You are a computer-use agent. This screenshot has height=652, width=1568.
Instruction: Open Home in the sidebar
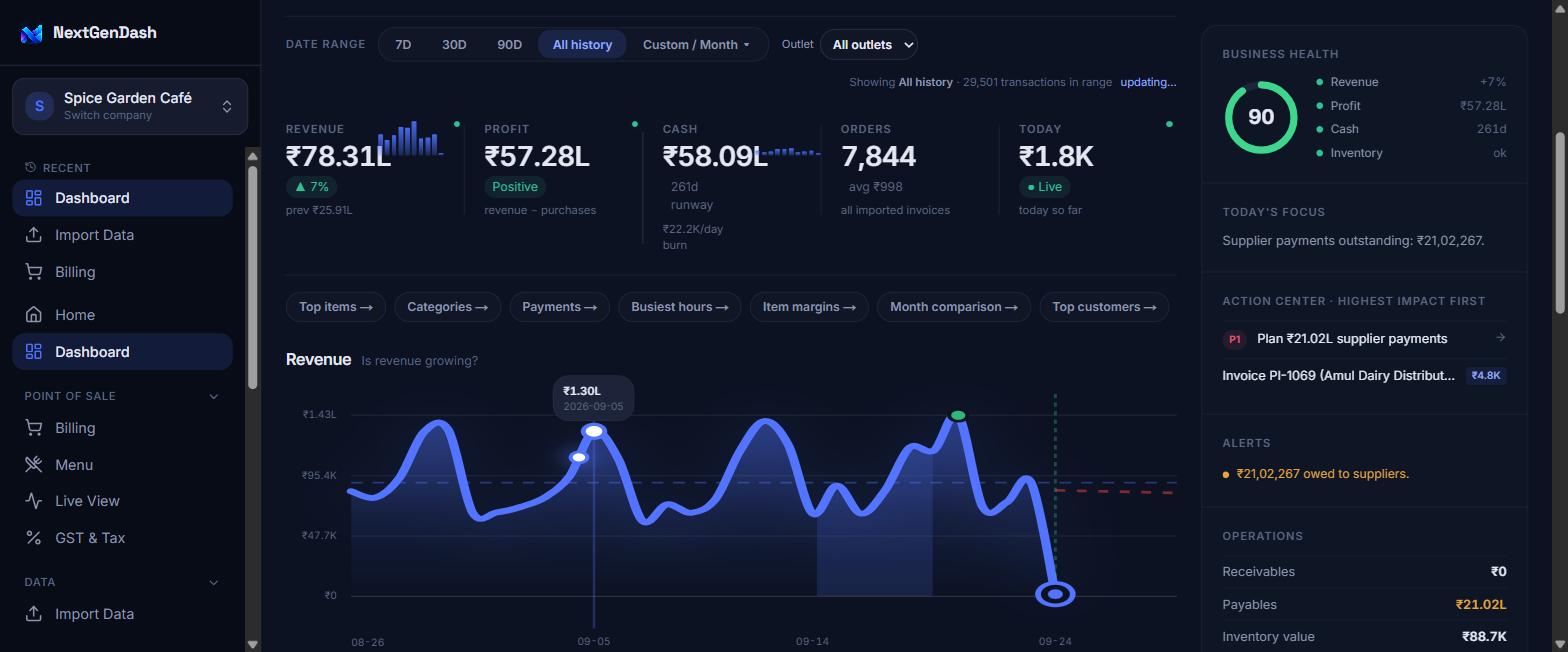122,315
